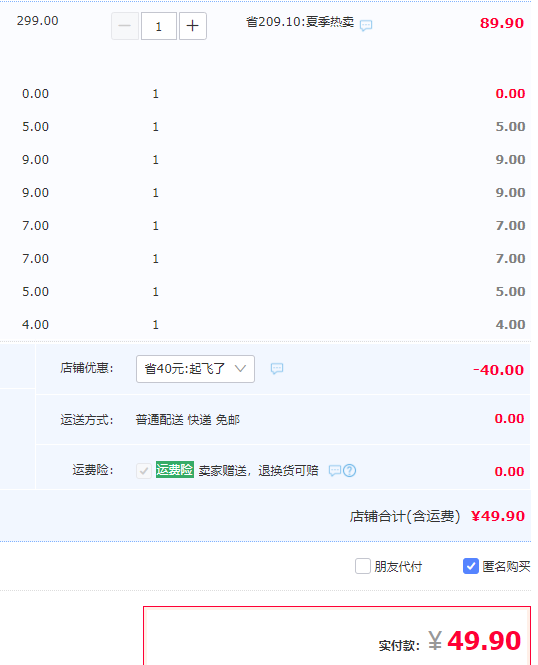Click the 实付款 ¥49.90 final amount
The width and height of the screenshot is (538, 665).
click(450, 641)
